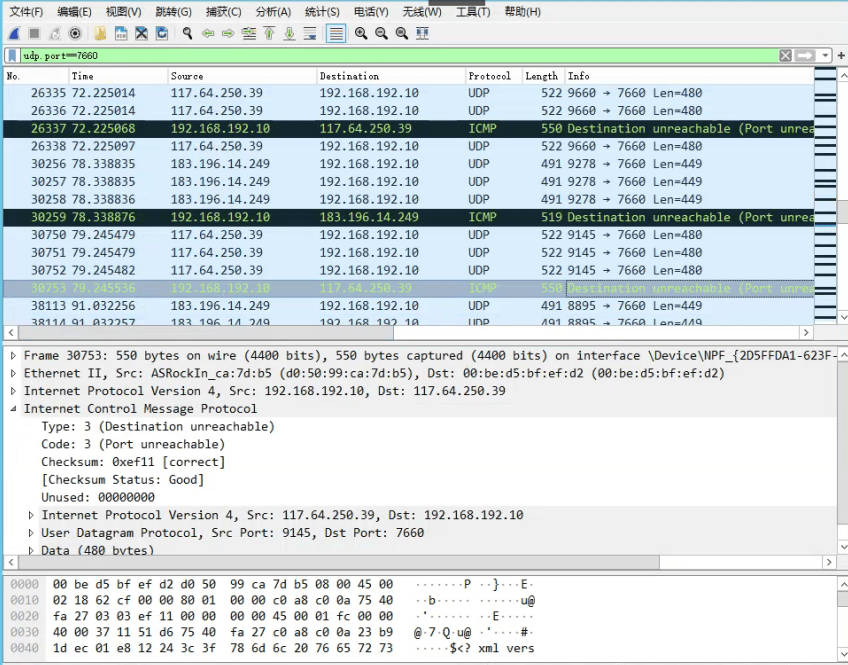
Task: Zoom in on packet text
Action: click(x=361, y=33)
